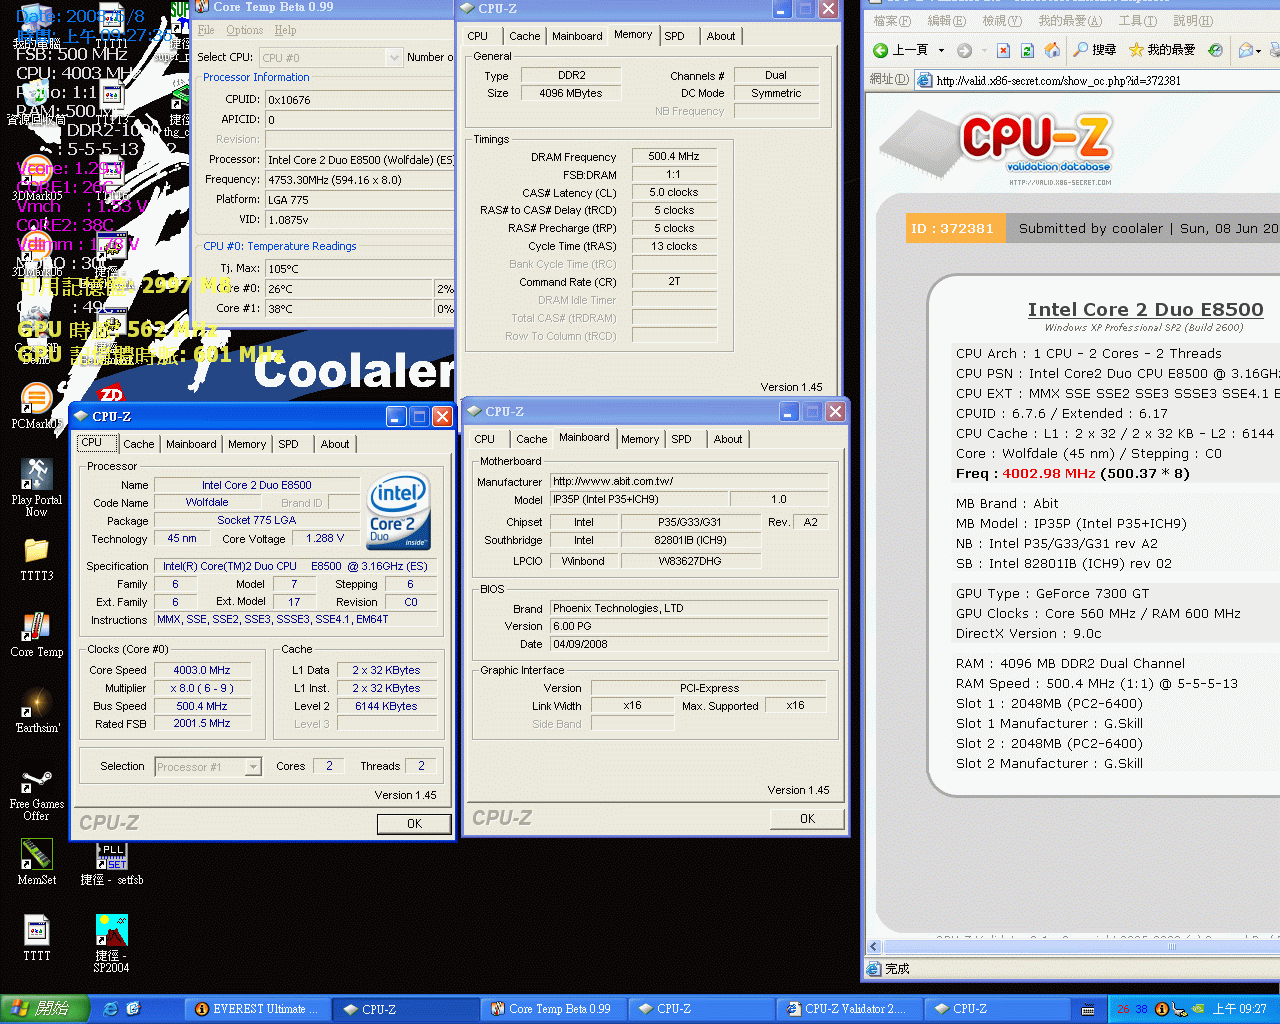Screen dimensions: 1280x1024
Task: Select CPU tab in Mainboard CPU-Z window
Action: (x=485, y=439)
